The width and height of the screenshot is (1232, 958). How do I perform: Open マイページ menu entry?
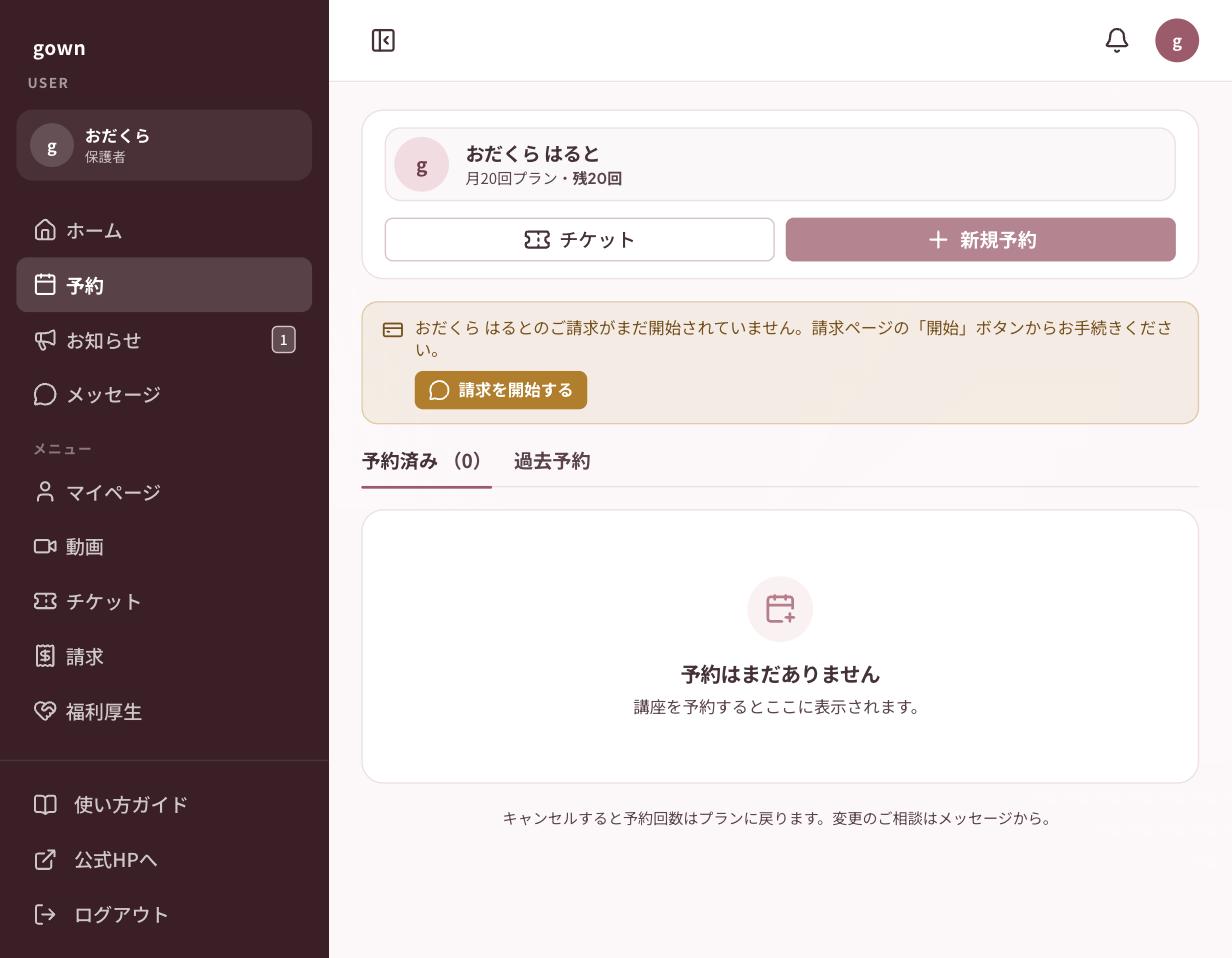click(164, 491)
